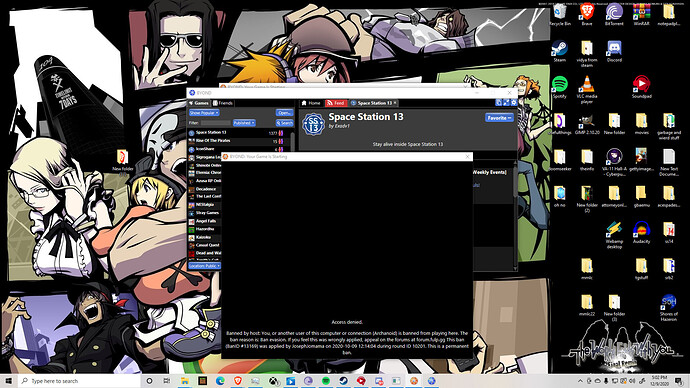Close the Space Station 13 tab
Viewport: 690px width, 388px height.
point(395,103)
